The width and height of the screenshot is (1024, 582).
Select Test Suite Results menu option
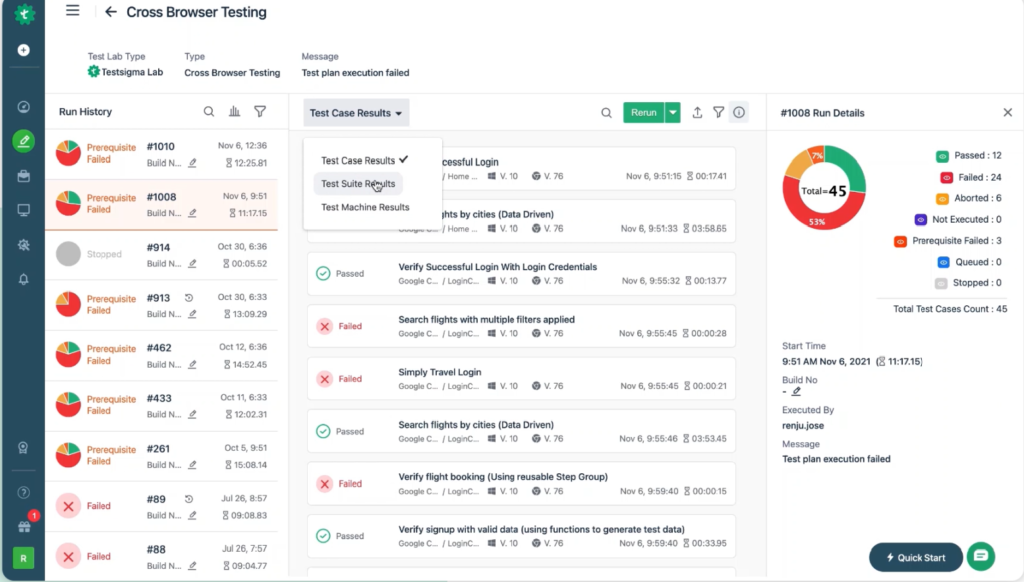point(358,184)
